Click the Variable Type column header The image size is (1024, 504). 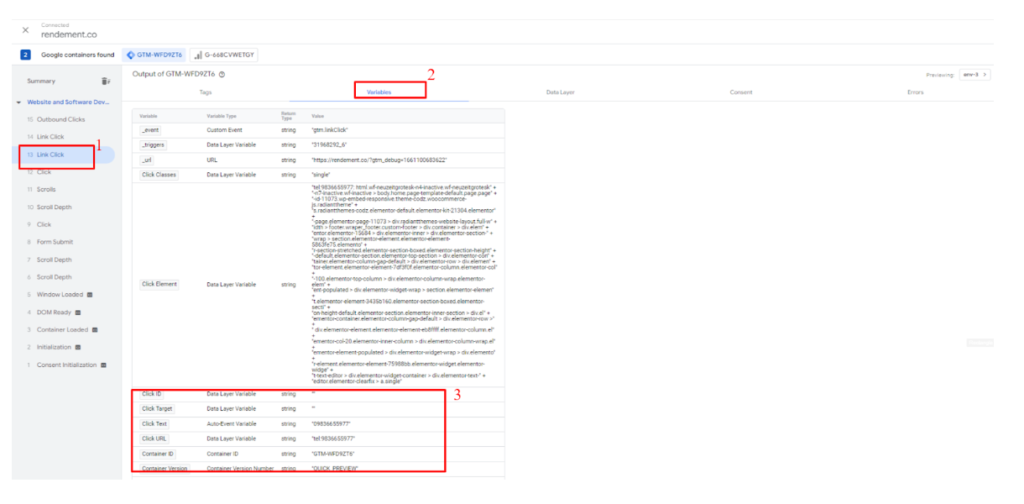click(220, 116)
